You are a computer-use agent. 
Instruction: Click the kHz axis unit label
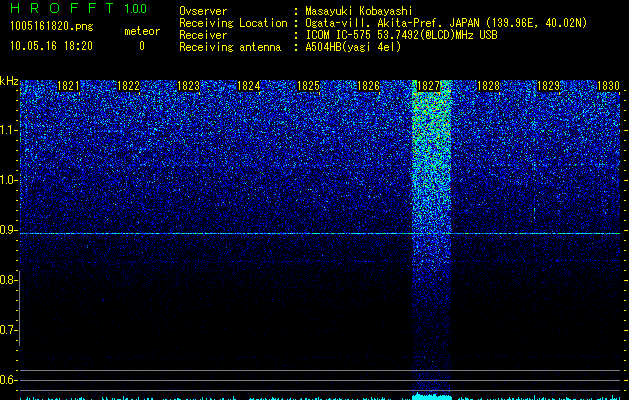point(9,81)
